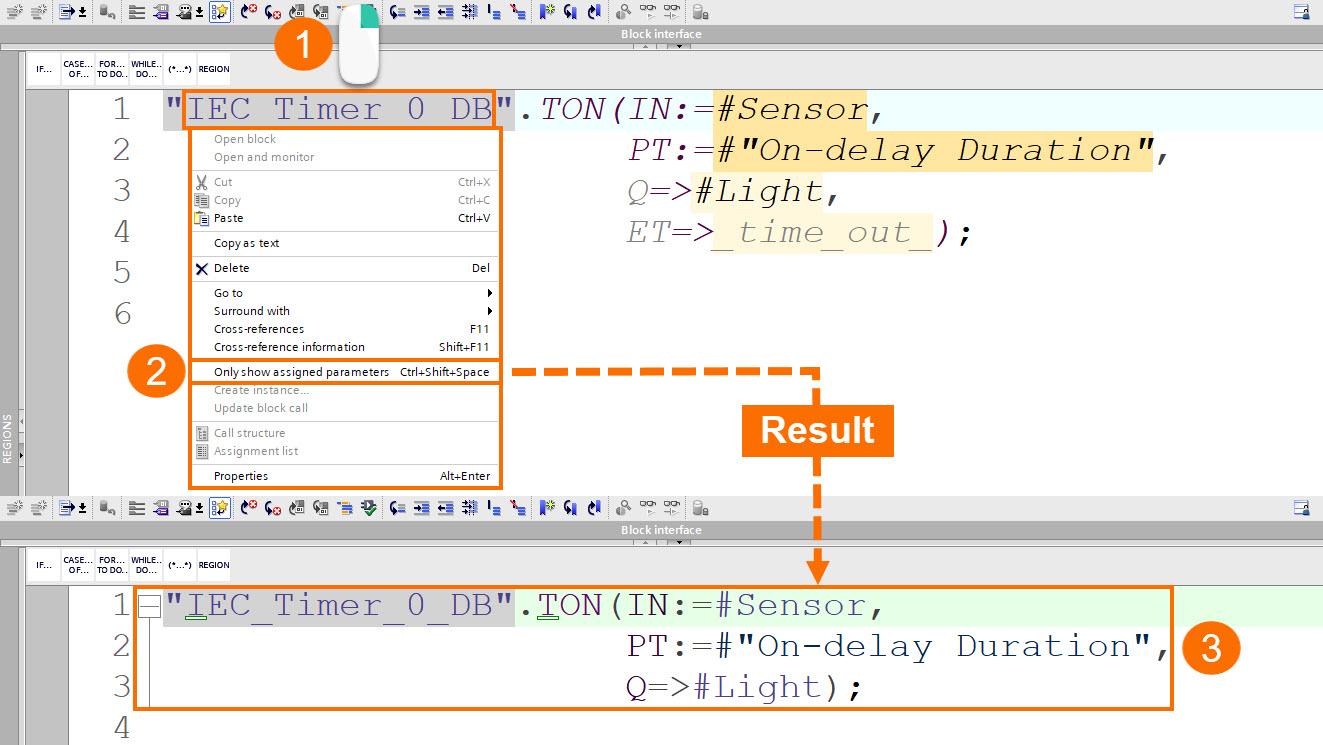The height and width of the screenshot is (745, 1323).
Task: Click the go-to-line icon in the upper toolbar
Action: tap(66, 12)
